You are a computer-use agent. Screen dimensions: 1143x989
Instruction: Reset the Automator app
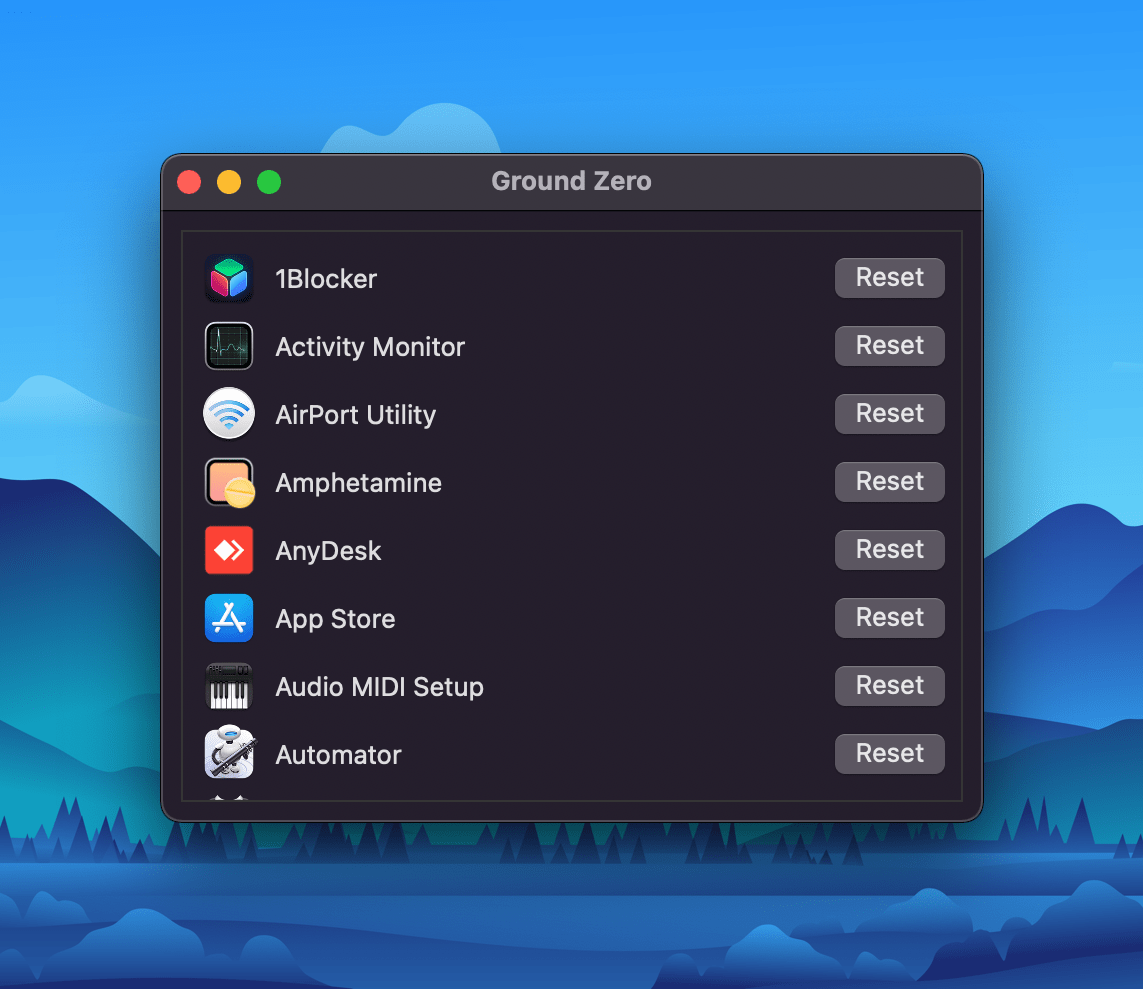[x=889, y=754]
